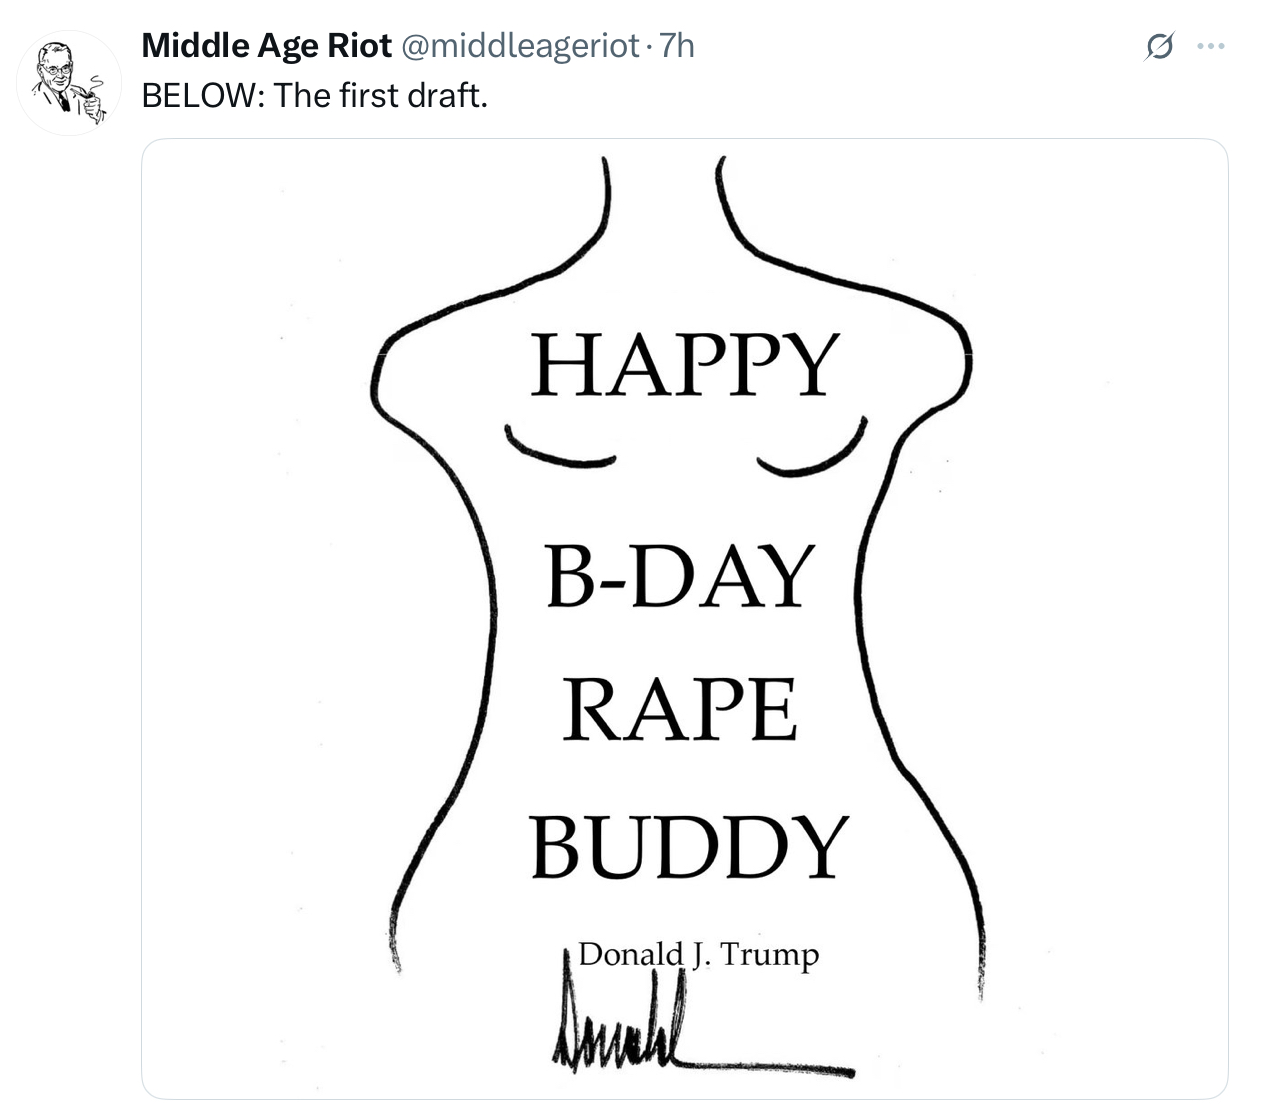Click the Grok icon in the header row
Viewport: 1274px width, 1112px height.
pyautogui.click(x=1157, y=45)
